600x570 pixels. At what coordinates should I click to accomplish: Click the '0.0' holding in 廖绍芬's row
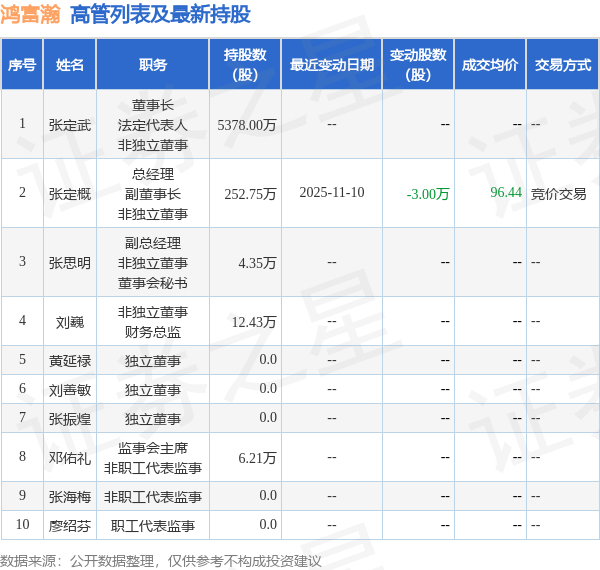(268, 524)
